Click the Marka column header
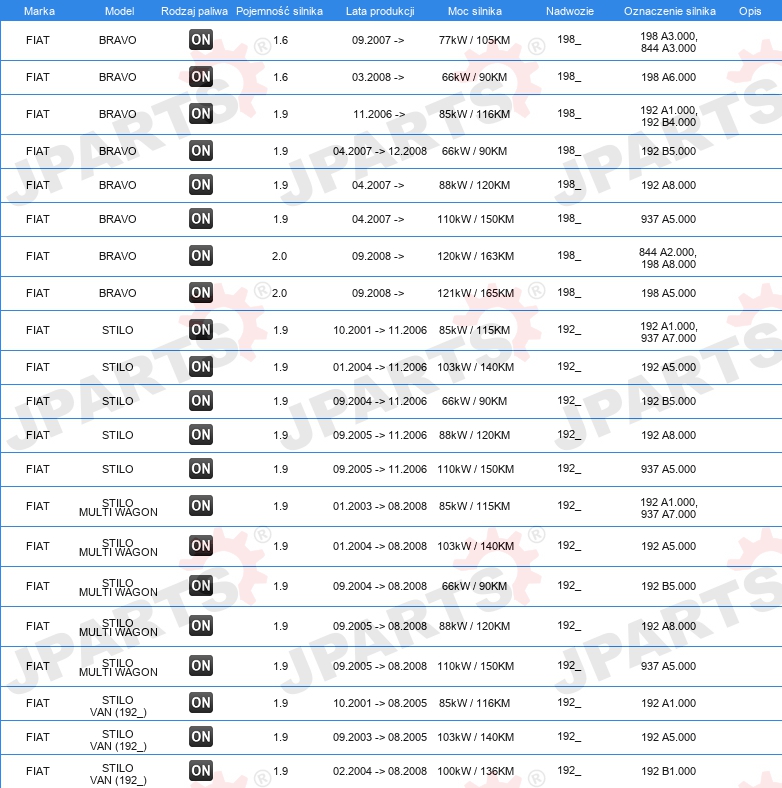 point(39,11)
